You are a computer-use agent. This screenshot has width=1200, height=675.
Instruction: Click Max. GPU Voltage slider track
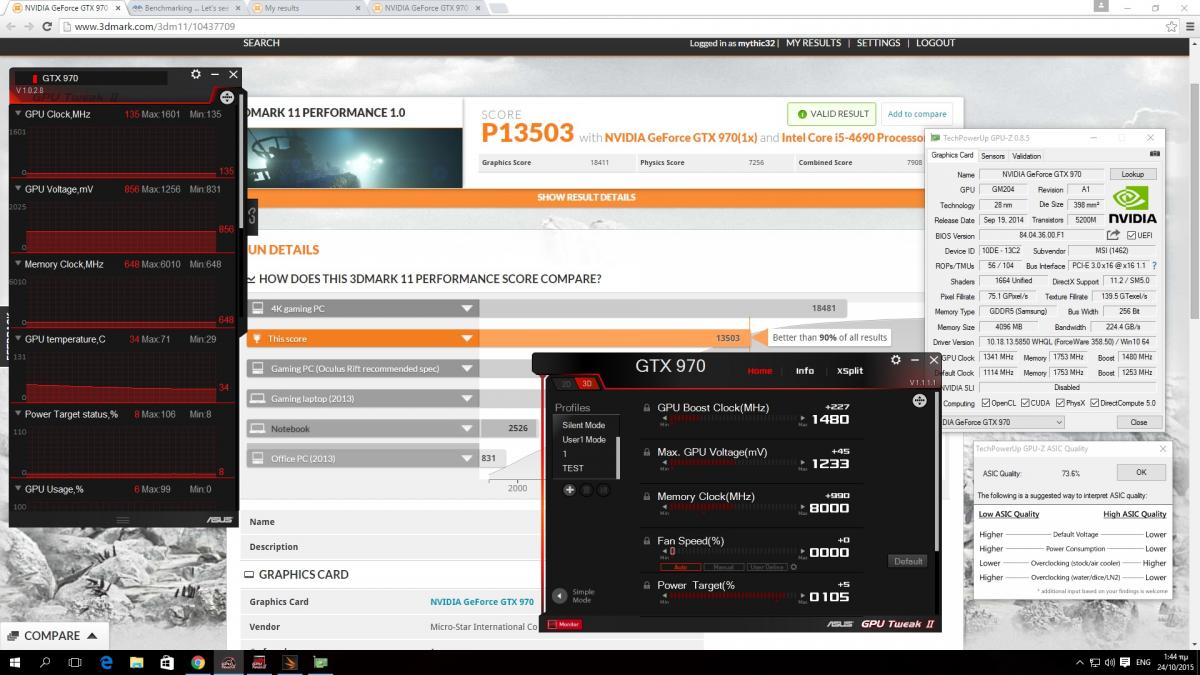point(731,464)
